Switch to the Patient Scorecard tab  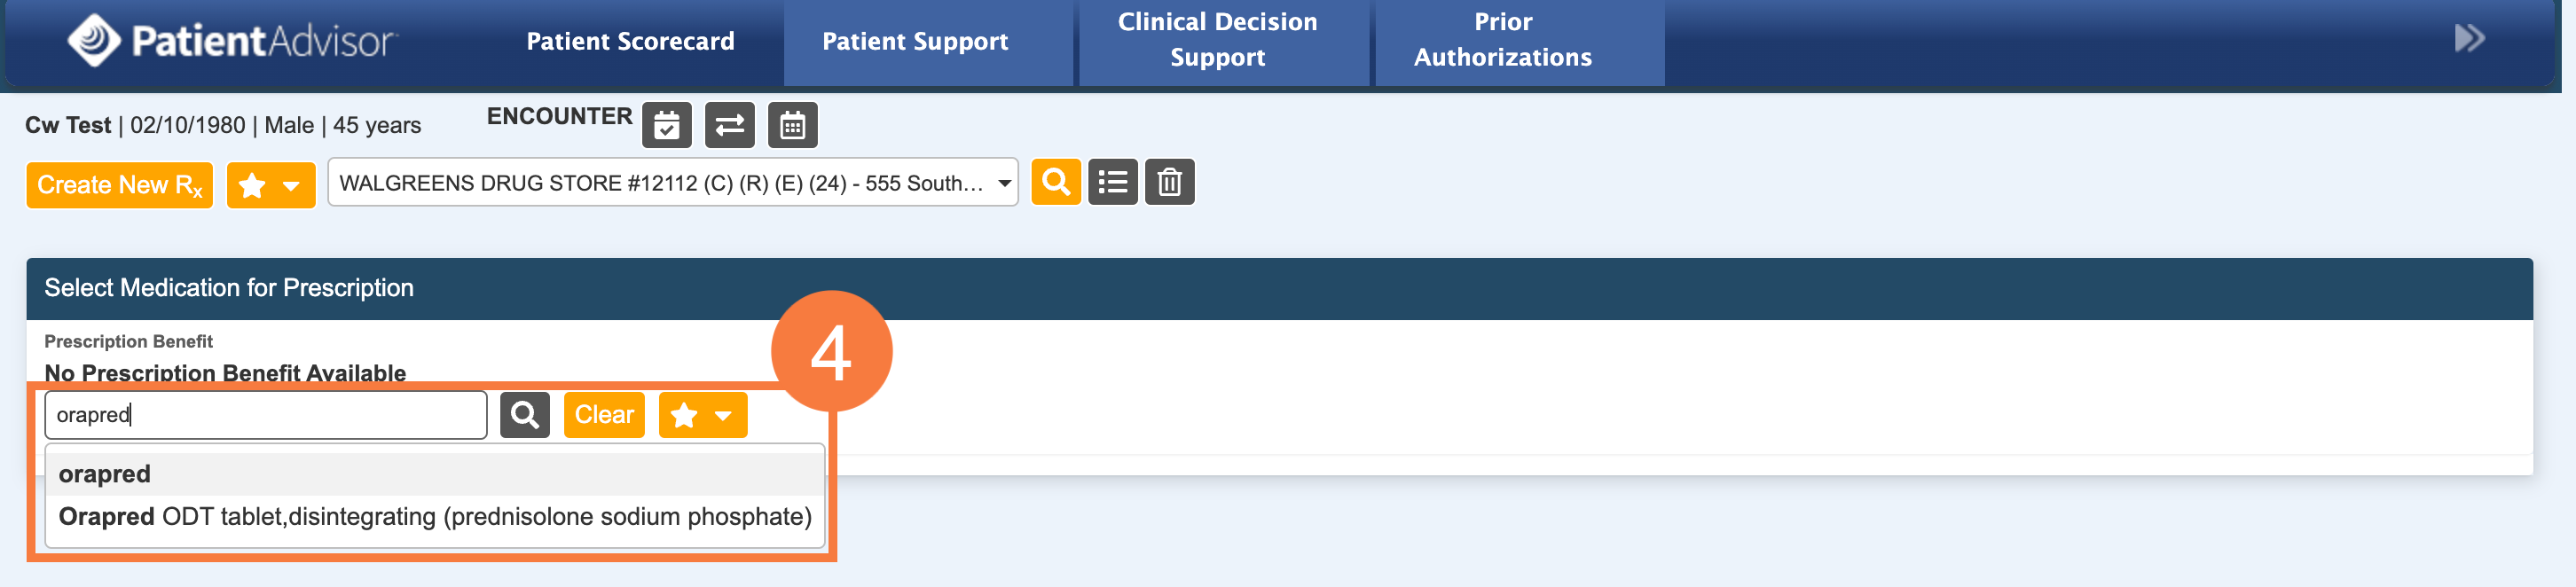pos(630,41)
